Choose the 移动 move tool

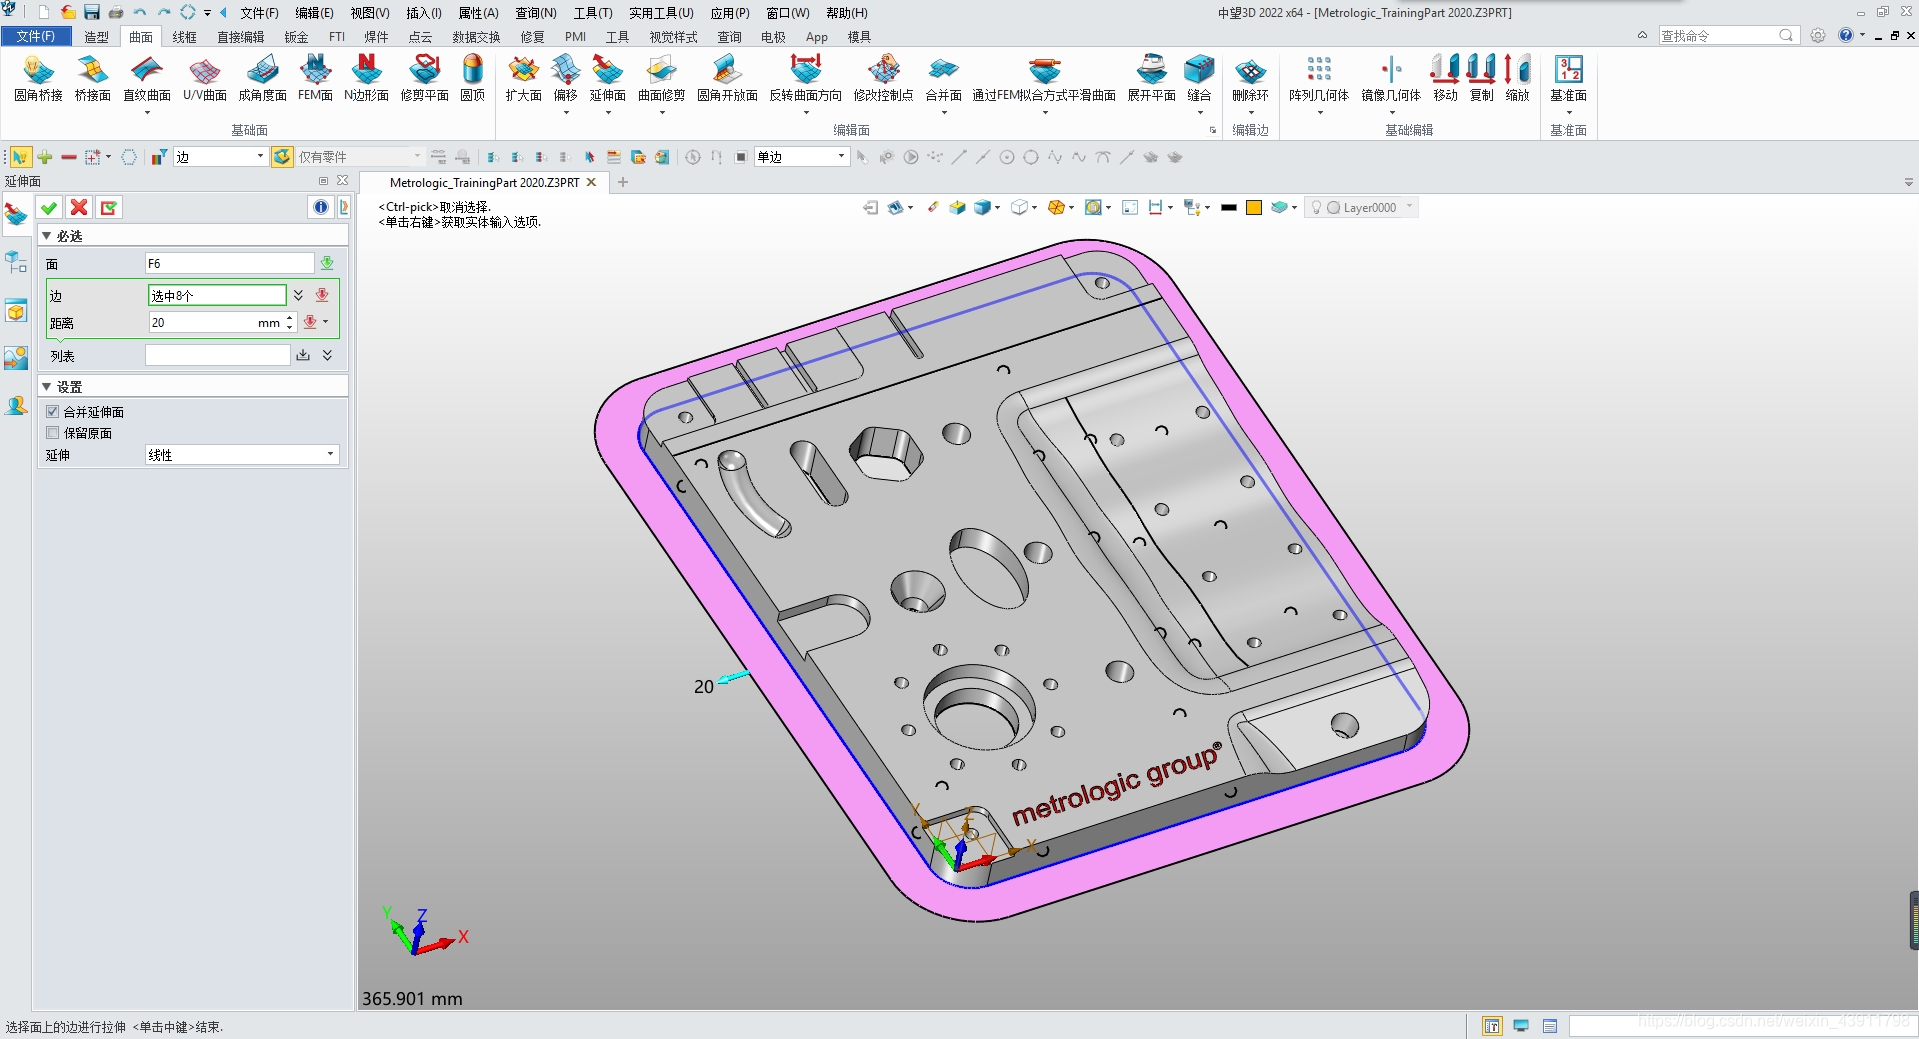1445,78
